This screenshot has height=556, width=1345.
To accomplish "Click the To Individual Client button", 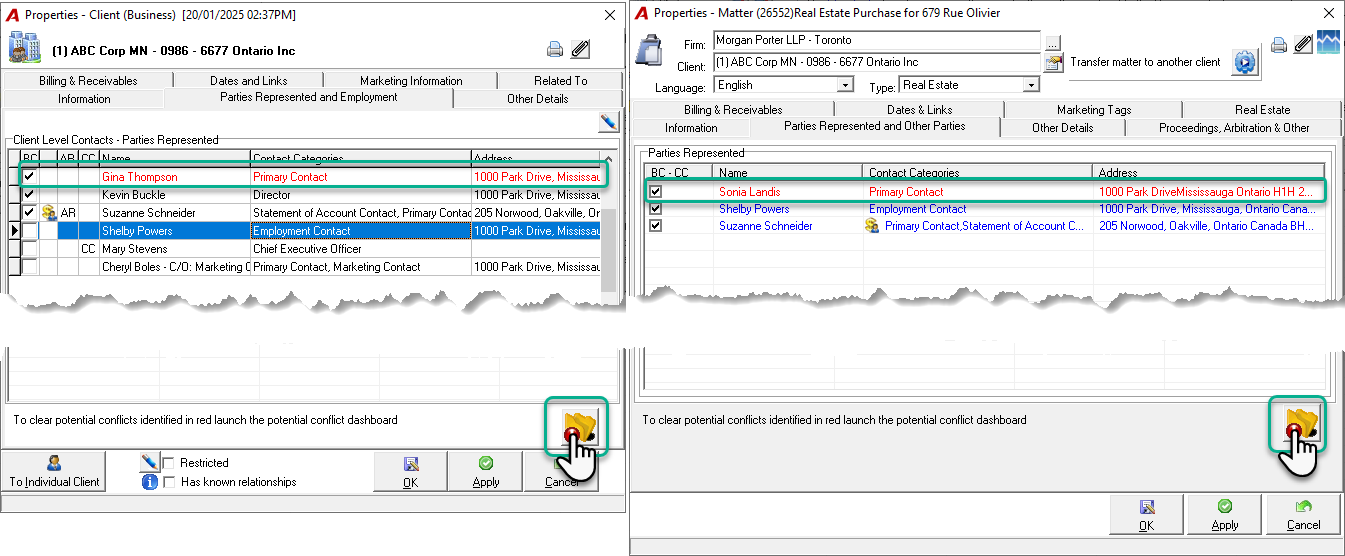I will tap(55, 471).
